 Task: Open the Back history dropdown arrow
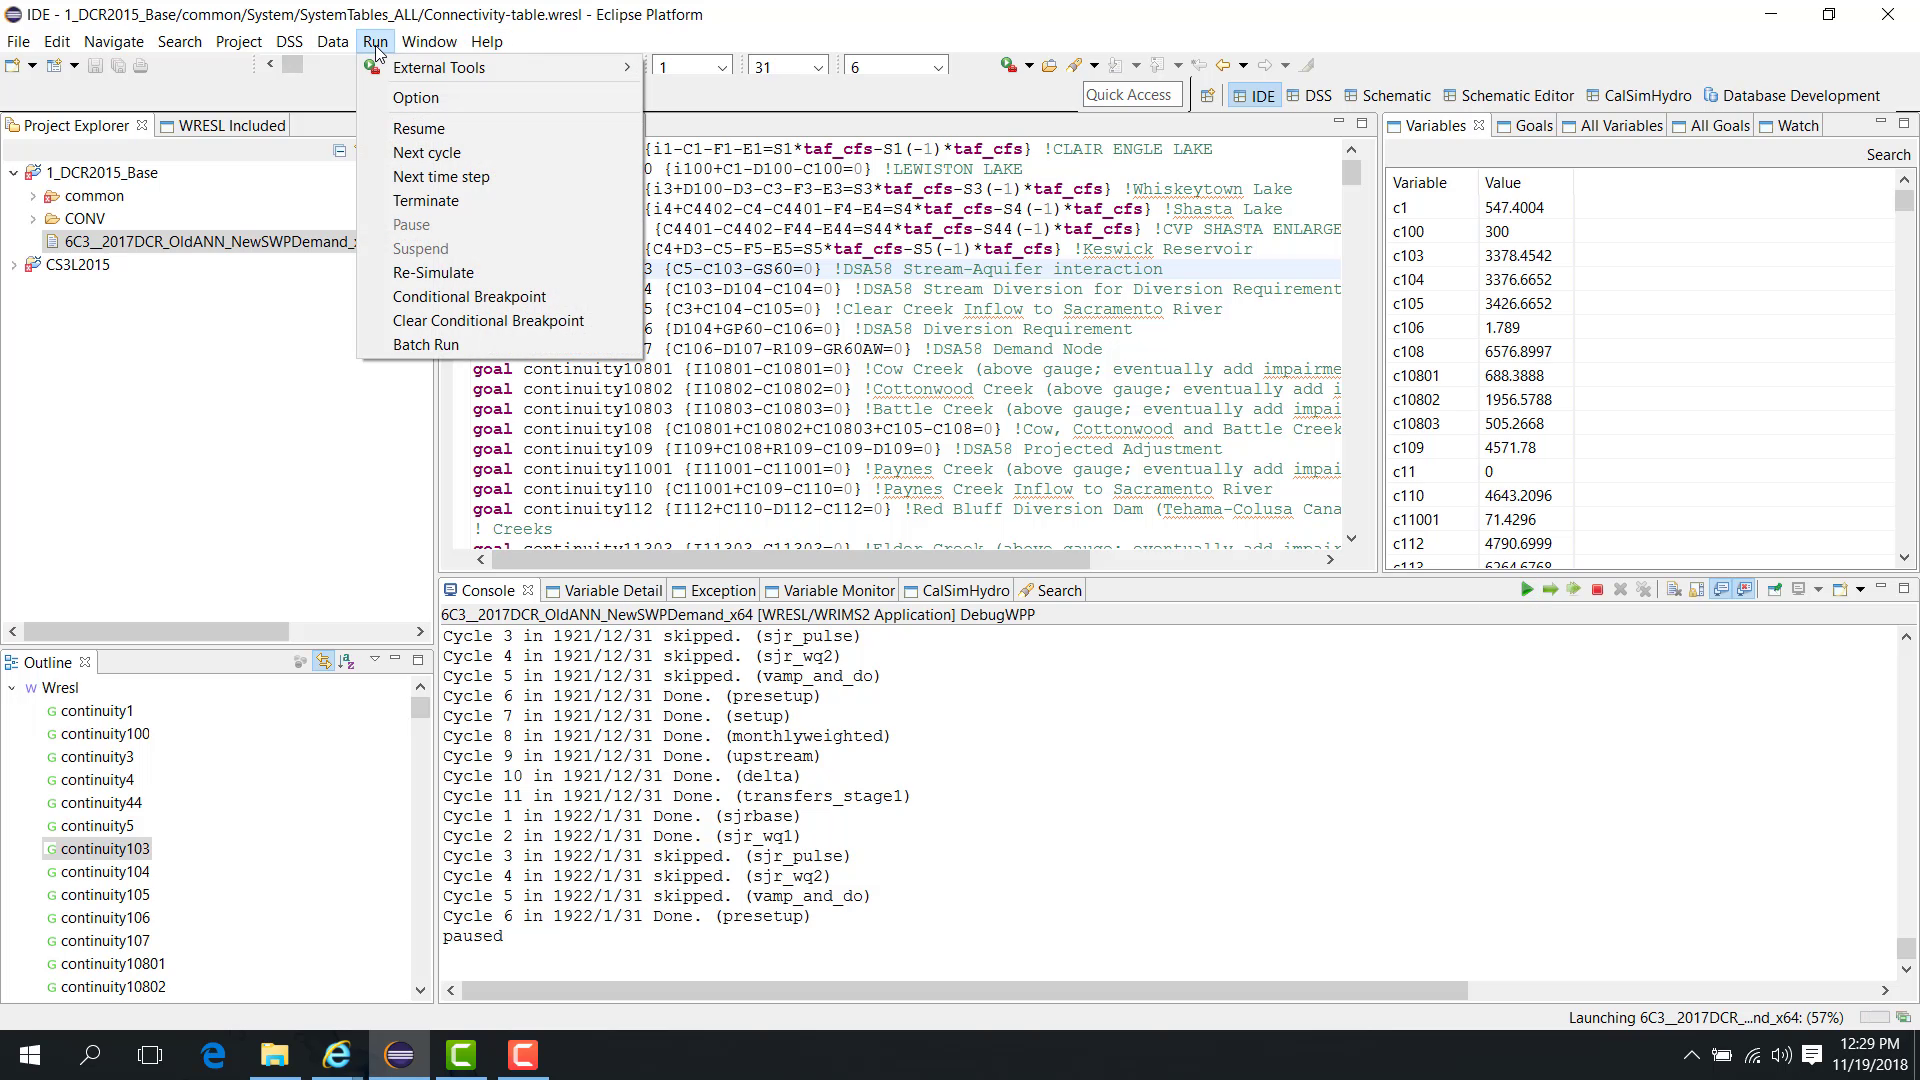tap(1243, 66)
